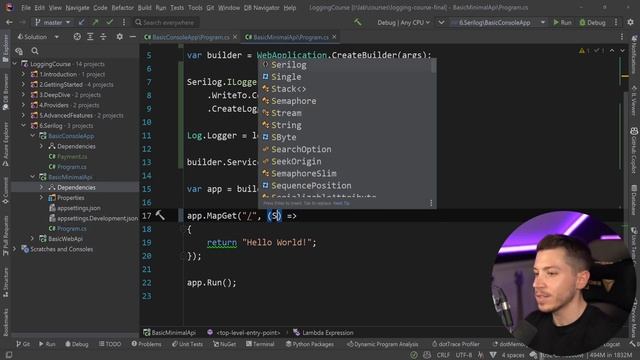Choose SequencePosition from the completion list
This screenshot has width=640, height=360.
tap(346, 186)
